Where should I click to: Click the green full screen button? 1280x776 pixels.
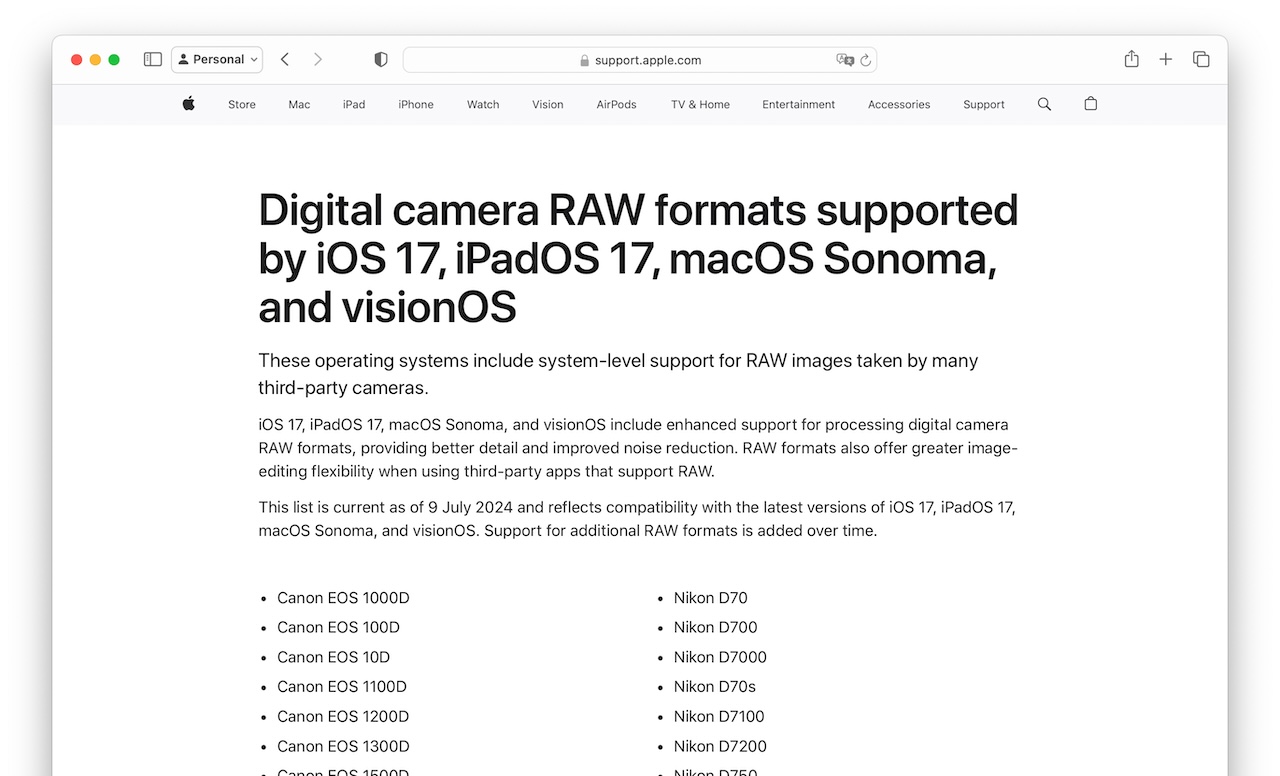[114, 60]
